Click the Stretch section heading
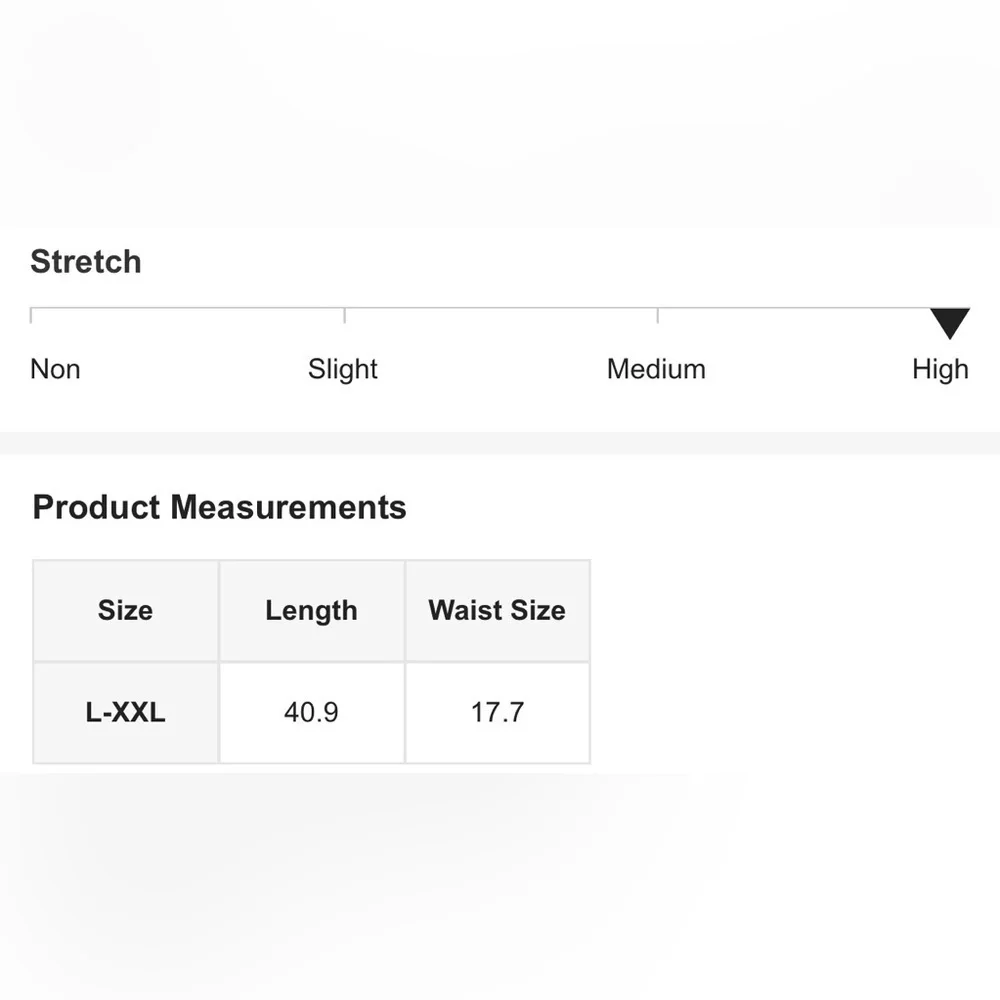This screenshot has width=1000, height=1000. [x=86, y=261]
